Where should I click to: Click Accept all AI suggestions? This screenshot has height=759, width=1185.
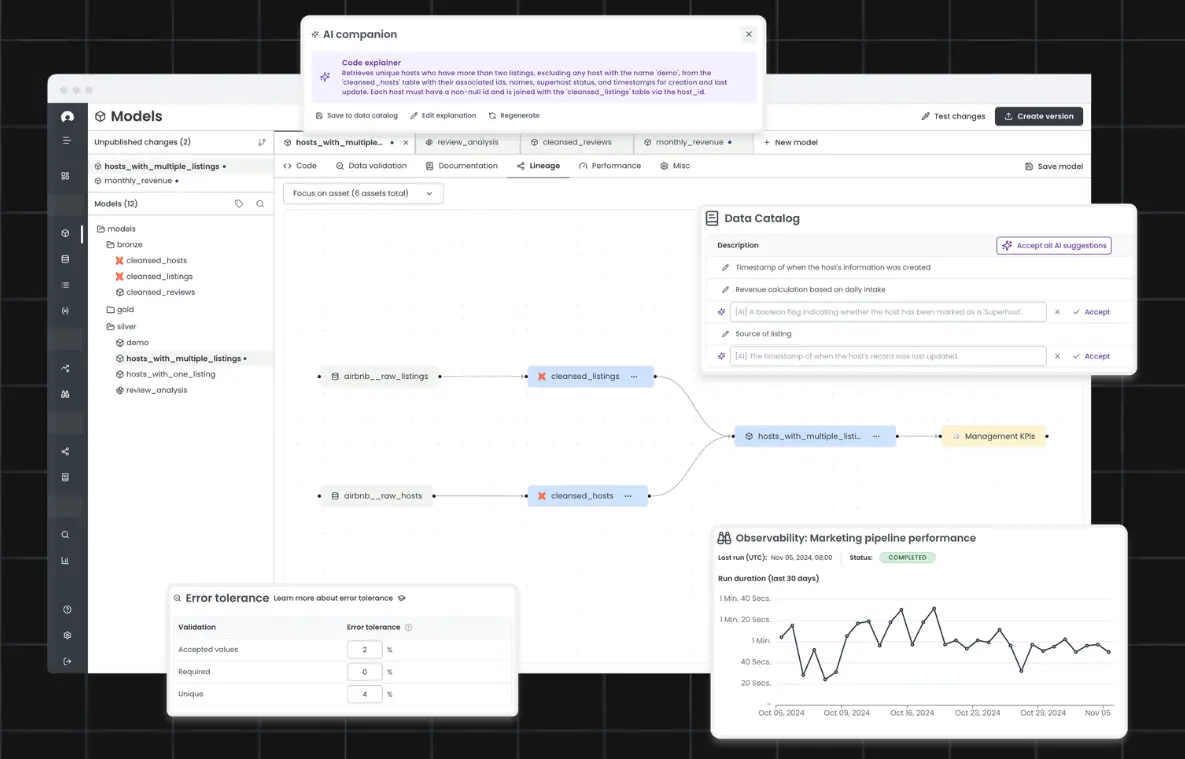[1053, 245]
